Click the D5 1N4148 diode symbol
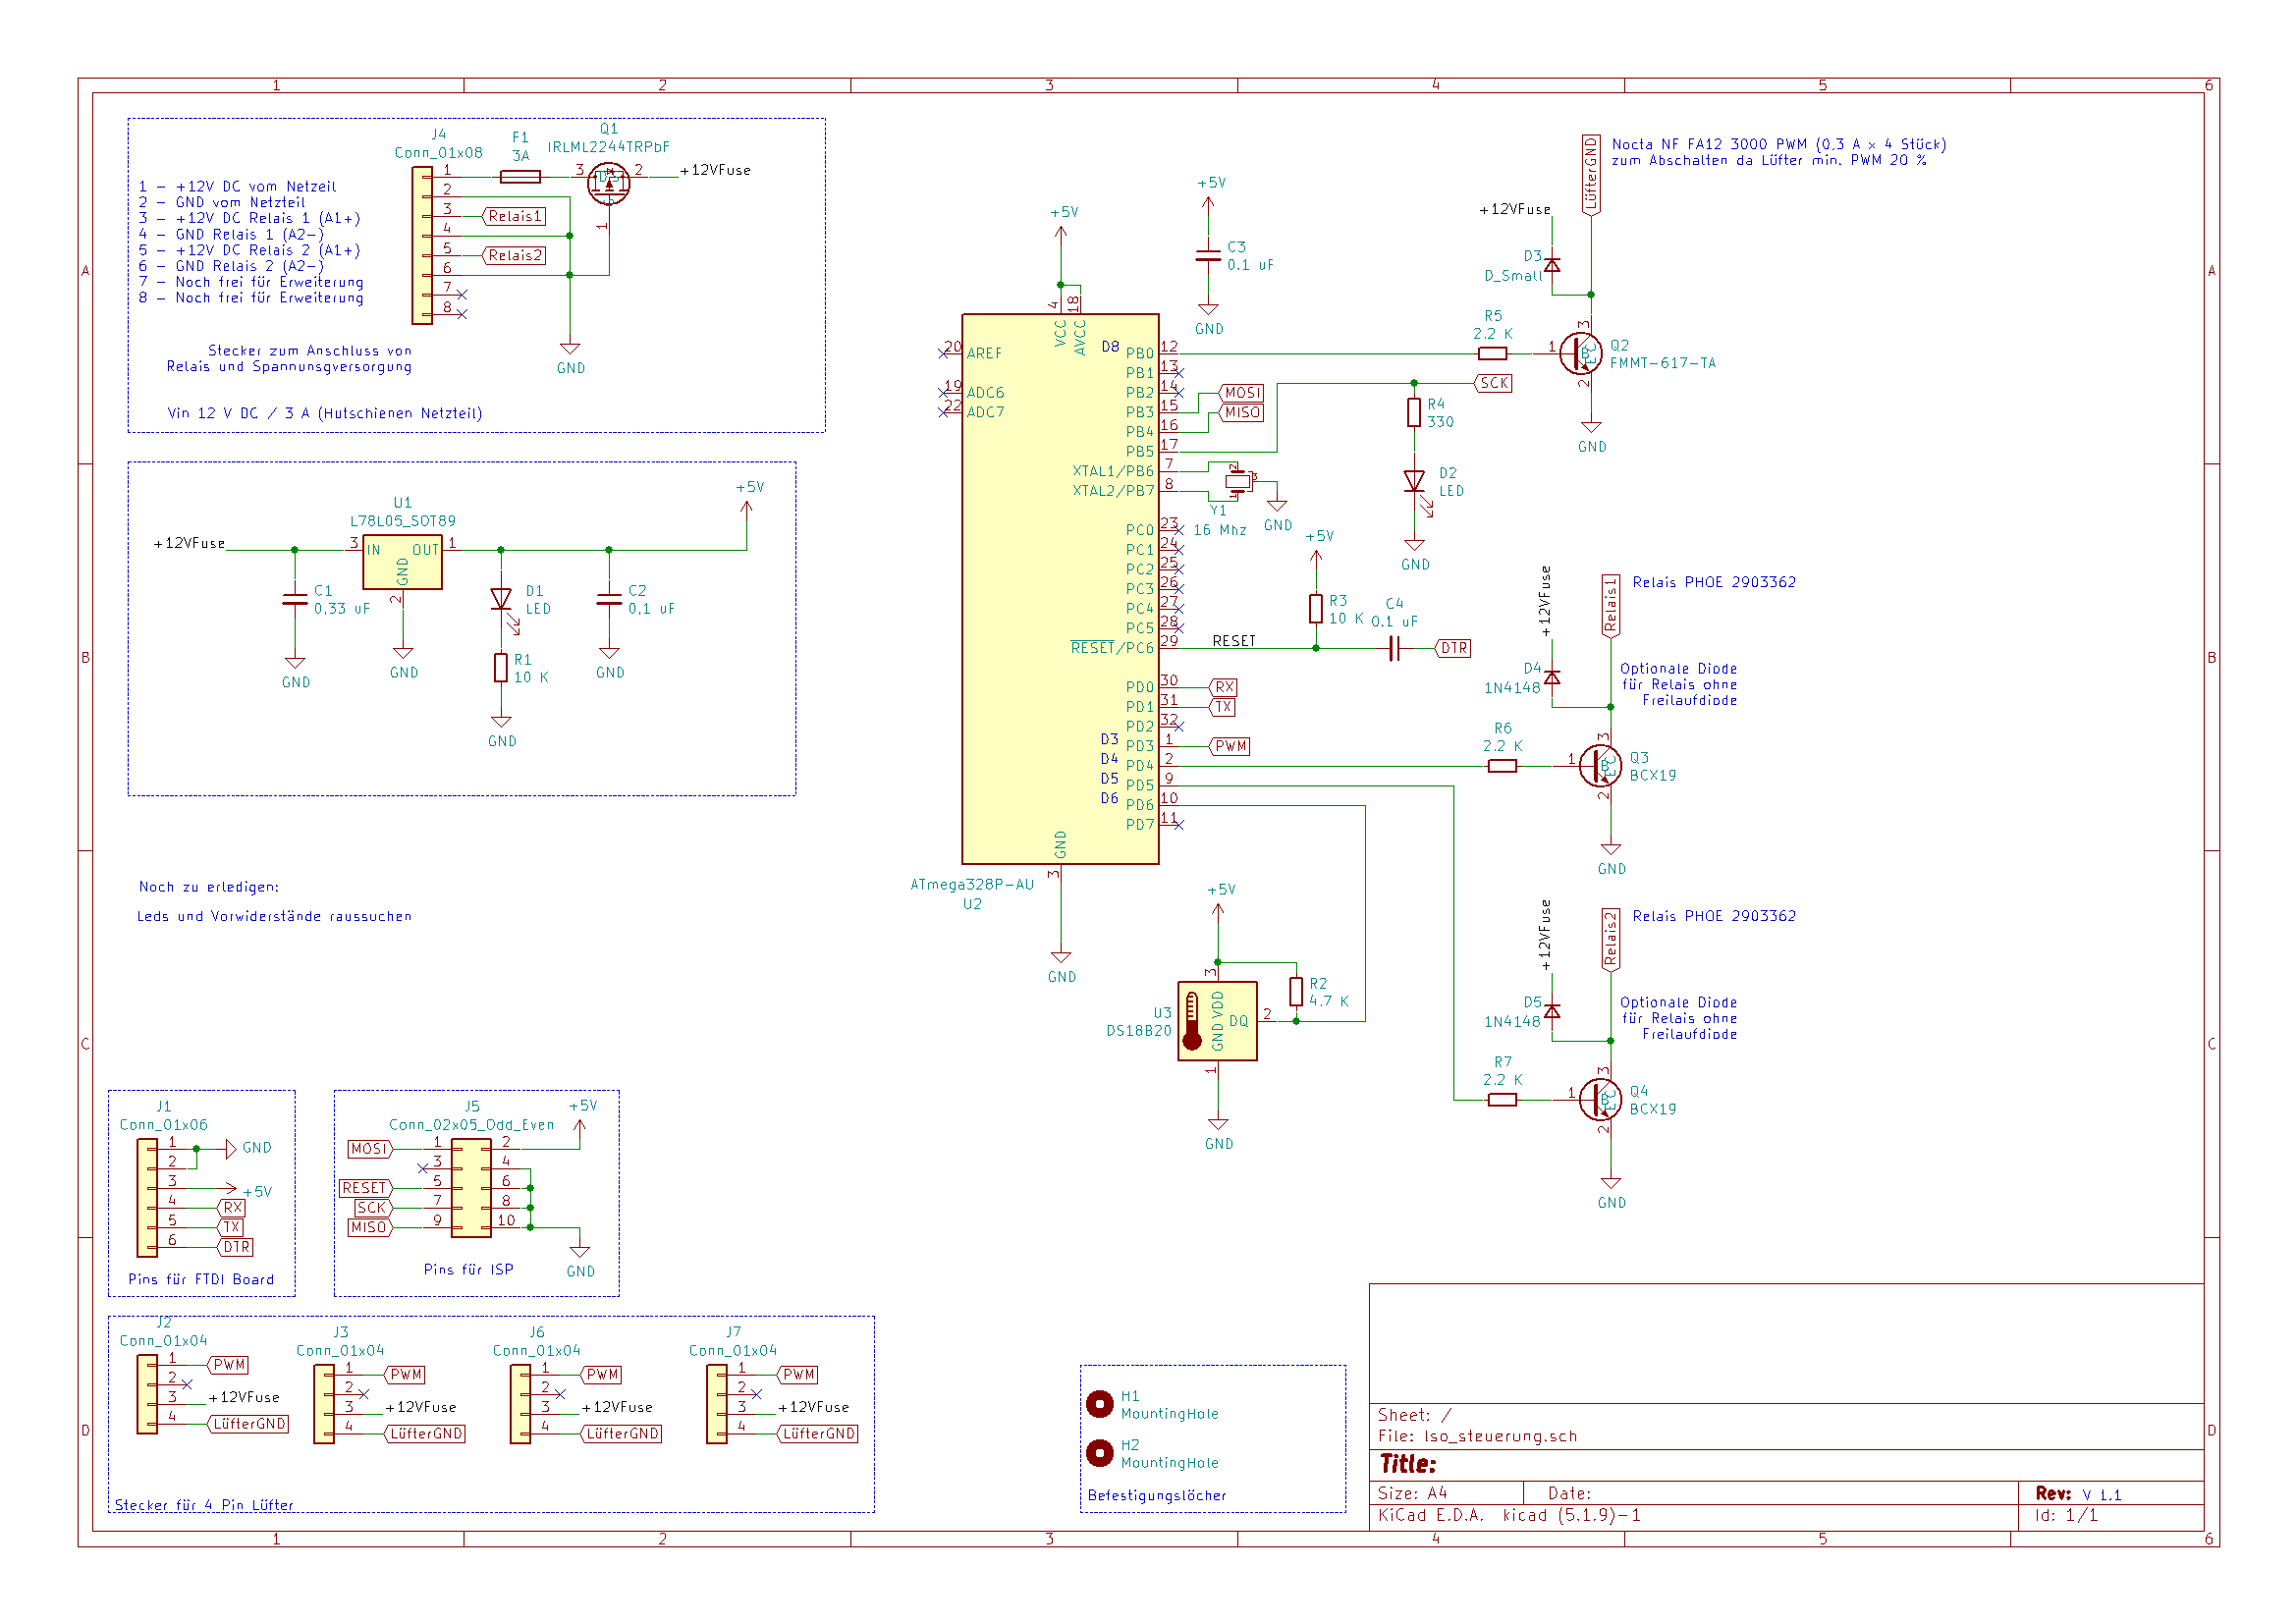This screenshot has height=1623, width=2296. coord(1552,1012)
